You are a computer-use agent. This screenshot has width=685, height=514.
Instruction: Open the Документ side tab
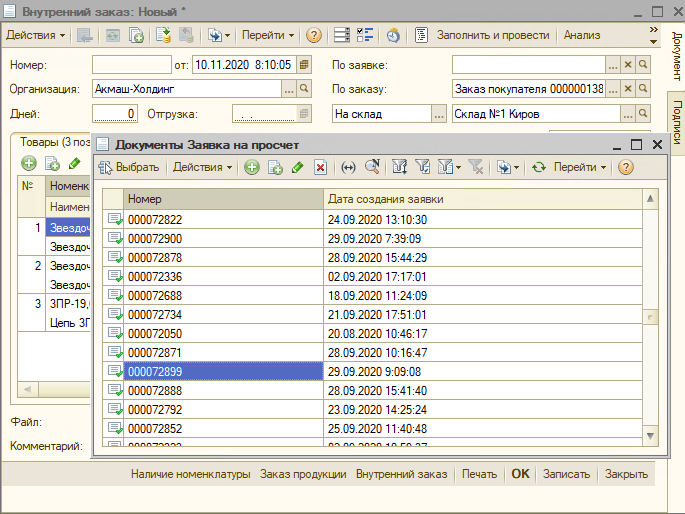[x=676, y=56]
